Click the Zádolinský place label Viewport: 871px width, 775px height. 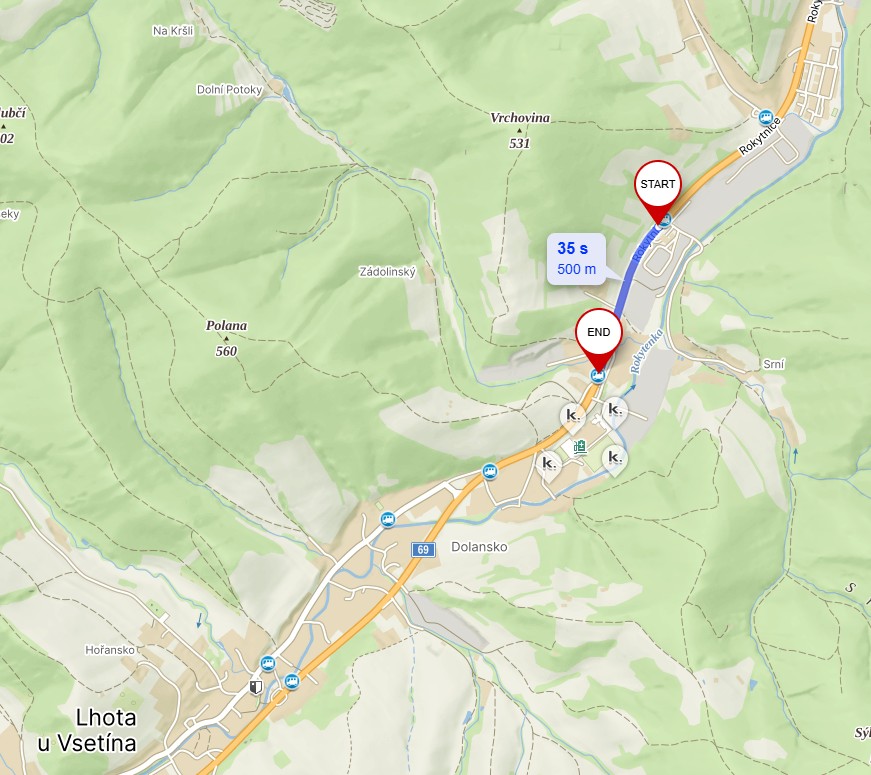point(387,272)
